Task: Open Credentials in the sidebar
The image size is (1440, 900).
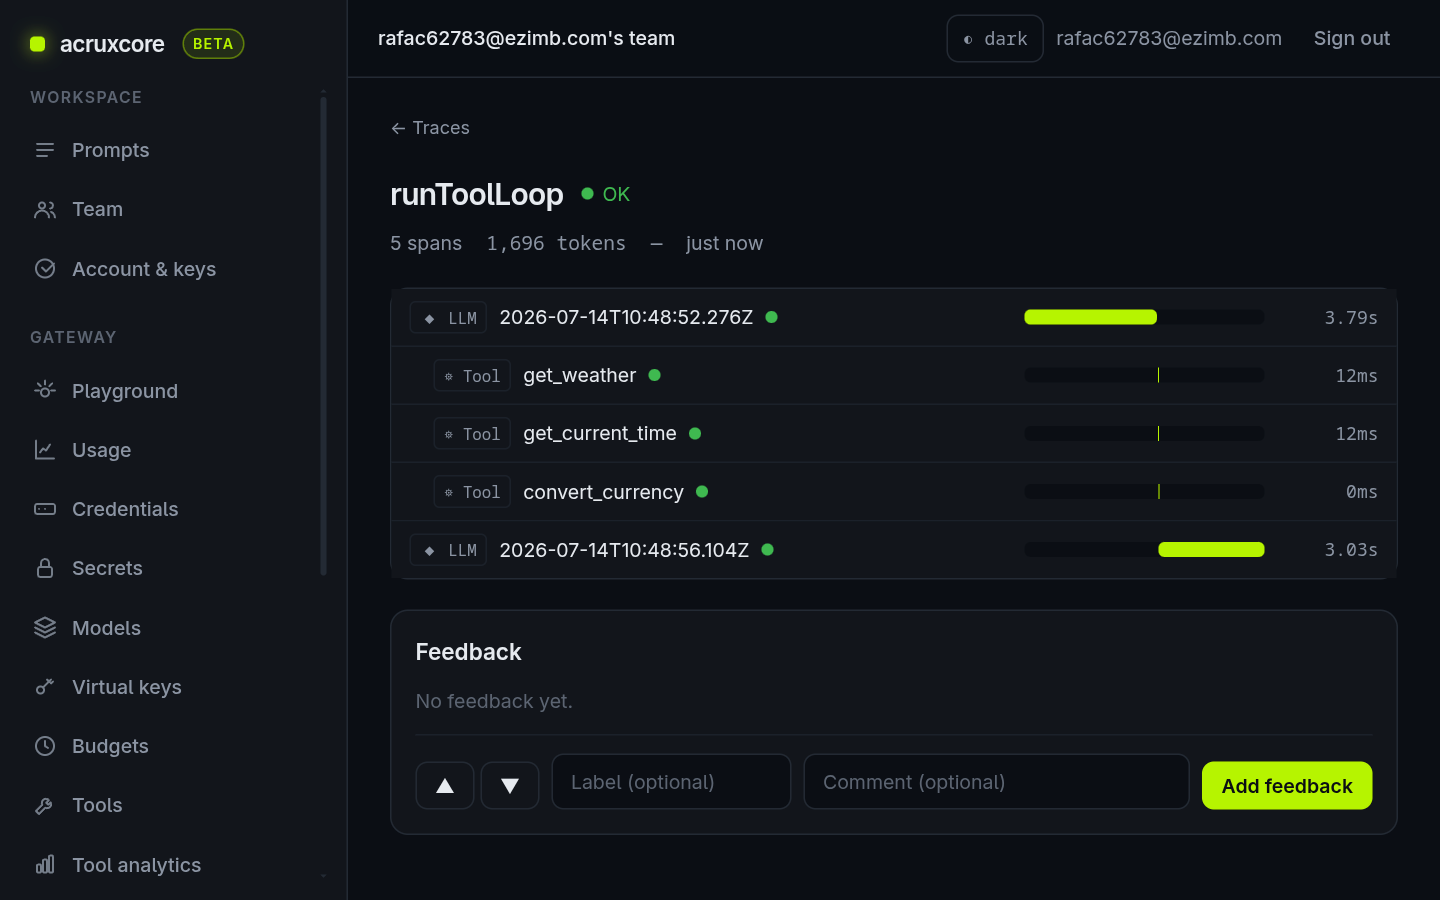Action: pyautogui.click(x=125, y=509)
